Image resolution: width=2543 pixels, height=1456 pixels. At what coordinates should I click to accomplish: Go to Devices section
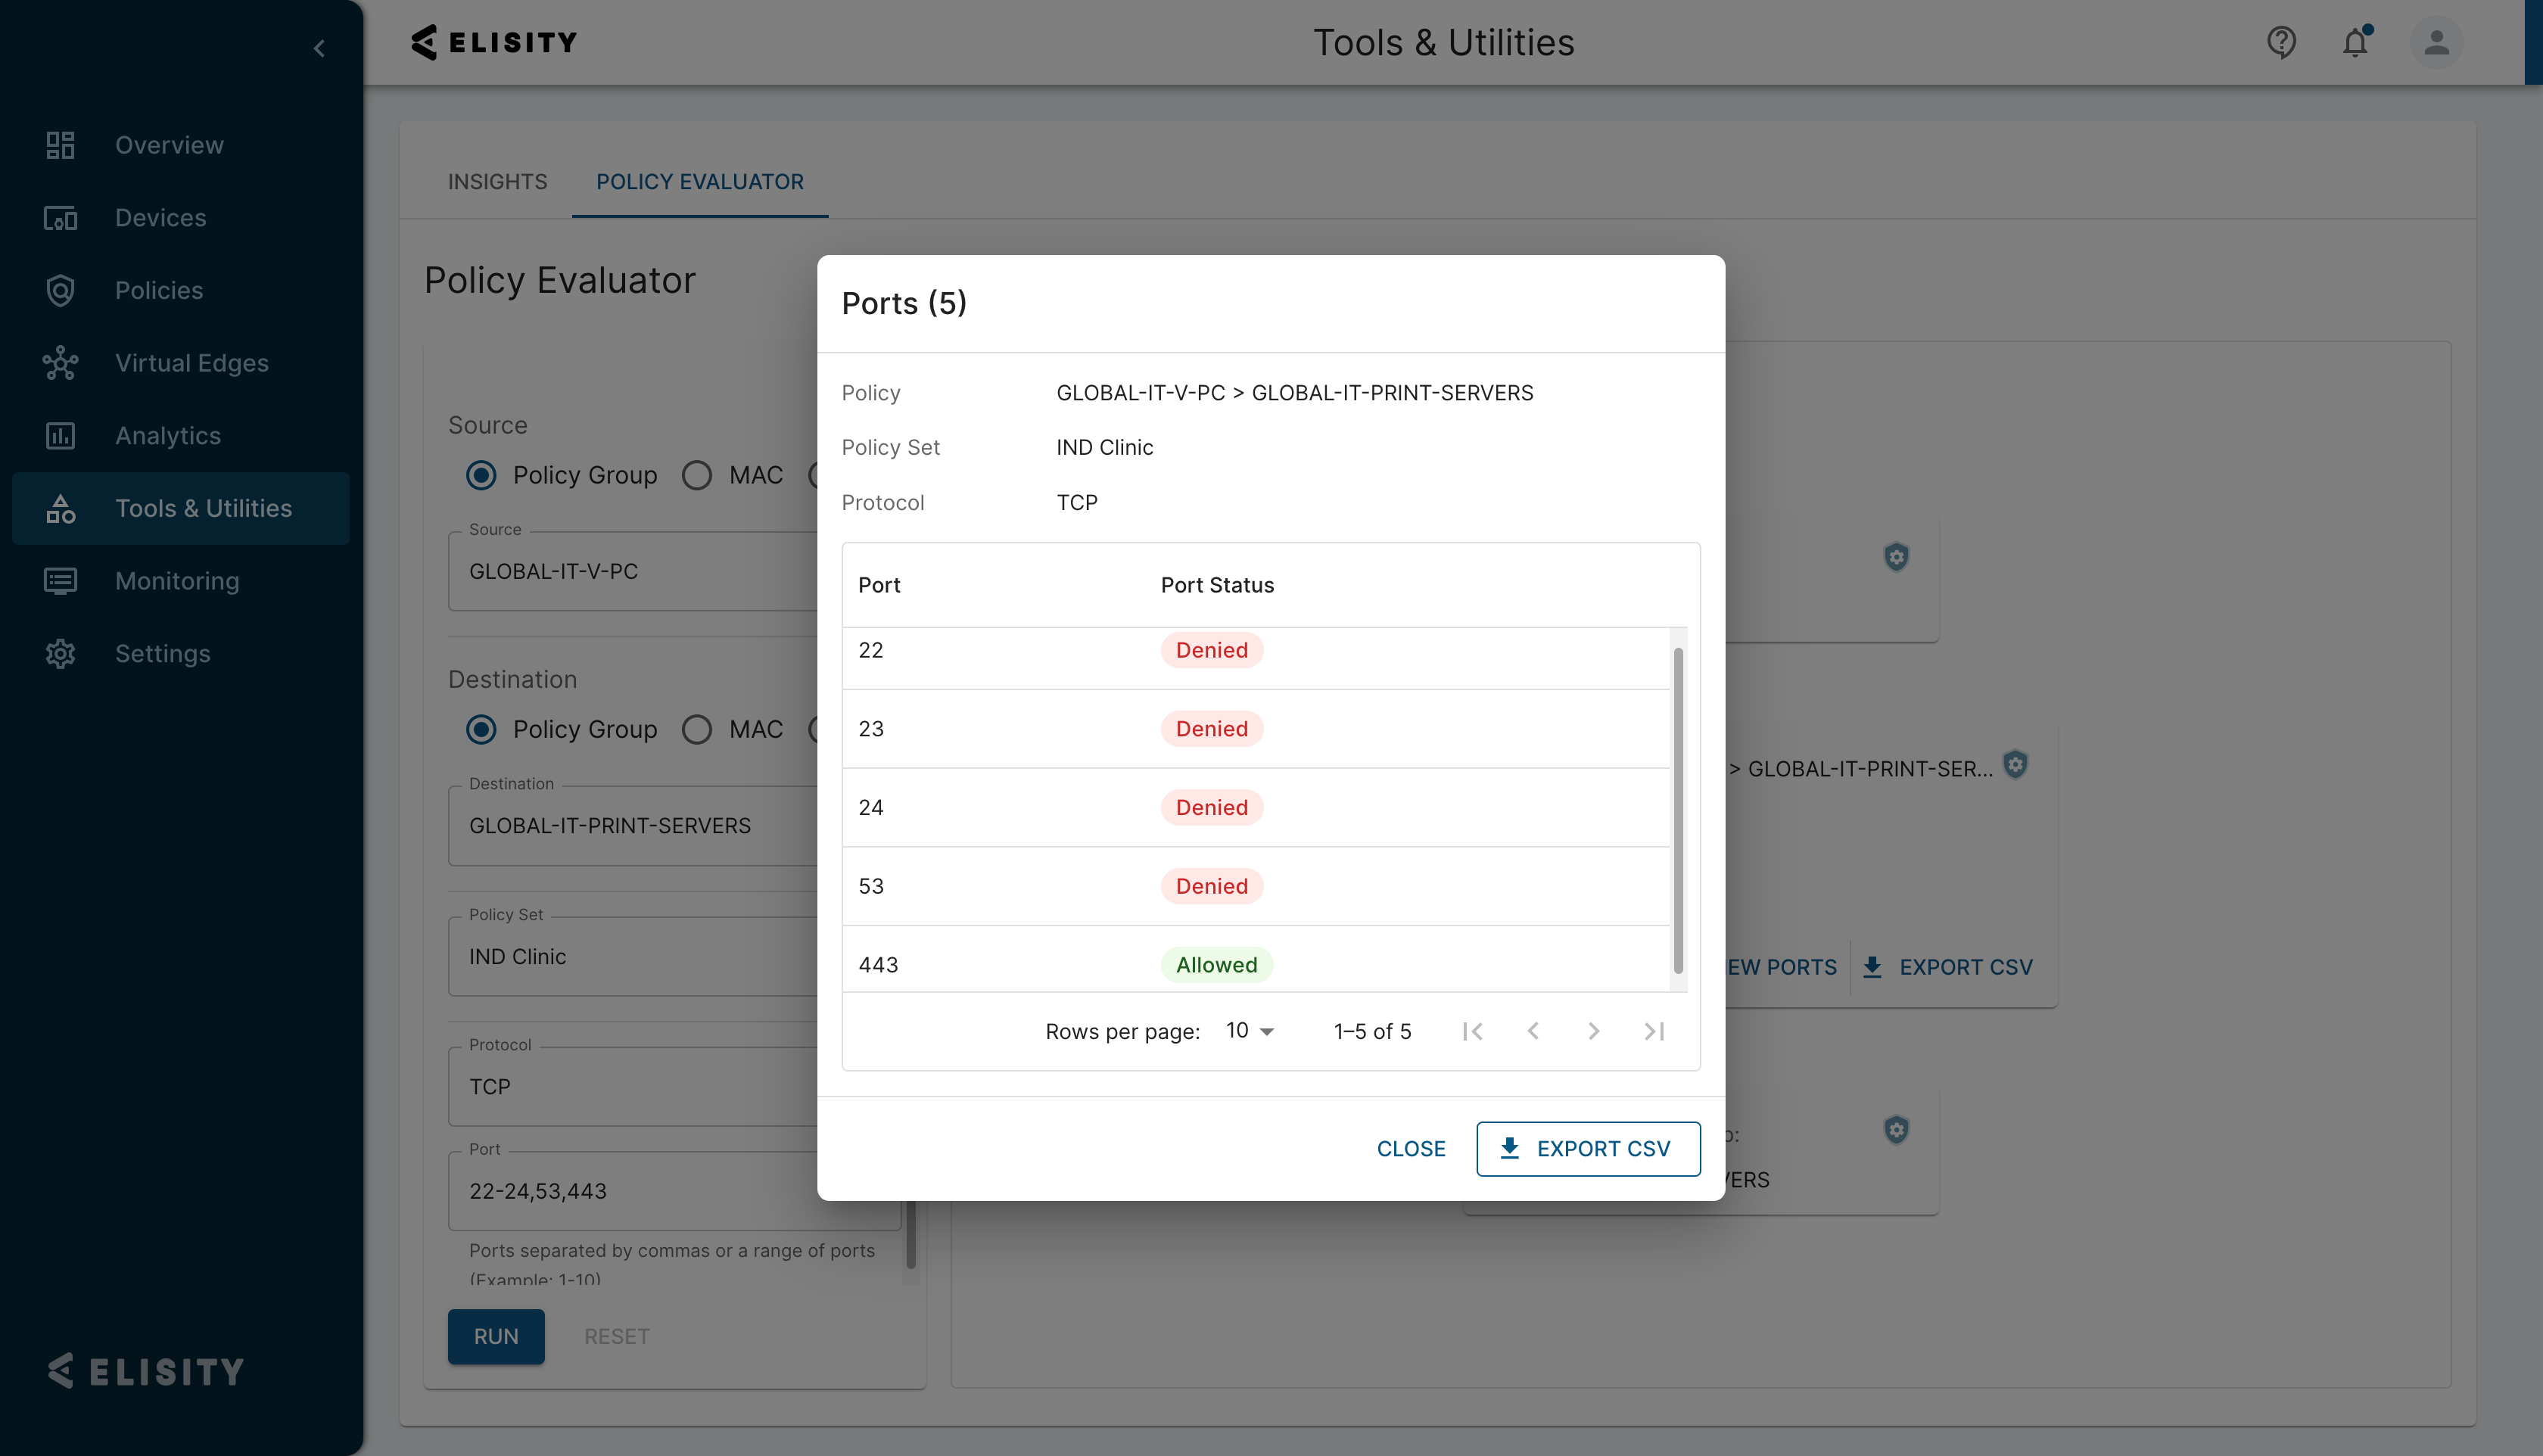(160, 218)
